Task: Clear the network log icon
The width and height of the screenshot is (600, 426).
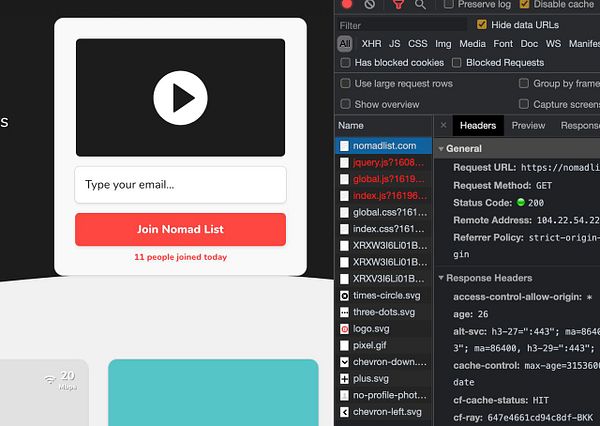Action: click(x=370, y=4)
